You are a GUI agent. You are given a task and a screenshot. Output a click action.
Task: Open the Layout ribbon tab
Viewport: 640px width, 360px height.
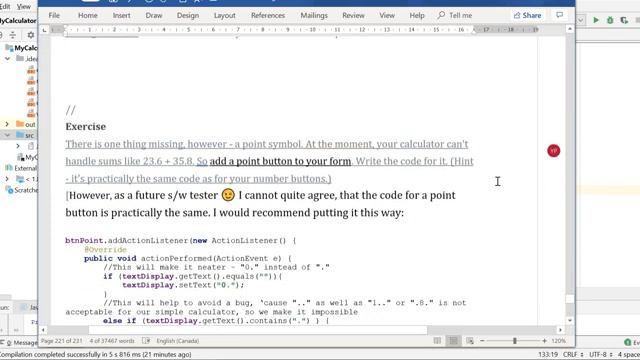point(224,16)
